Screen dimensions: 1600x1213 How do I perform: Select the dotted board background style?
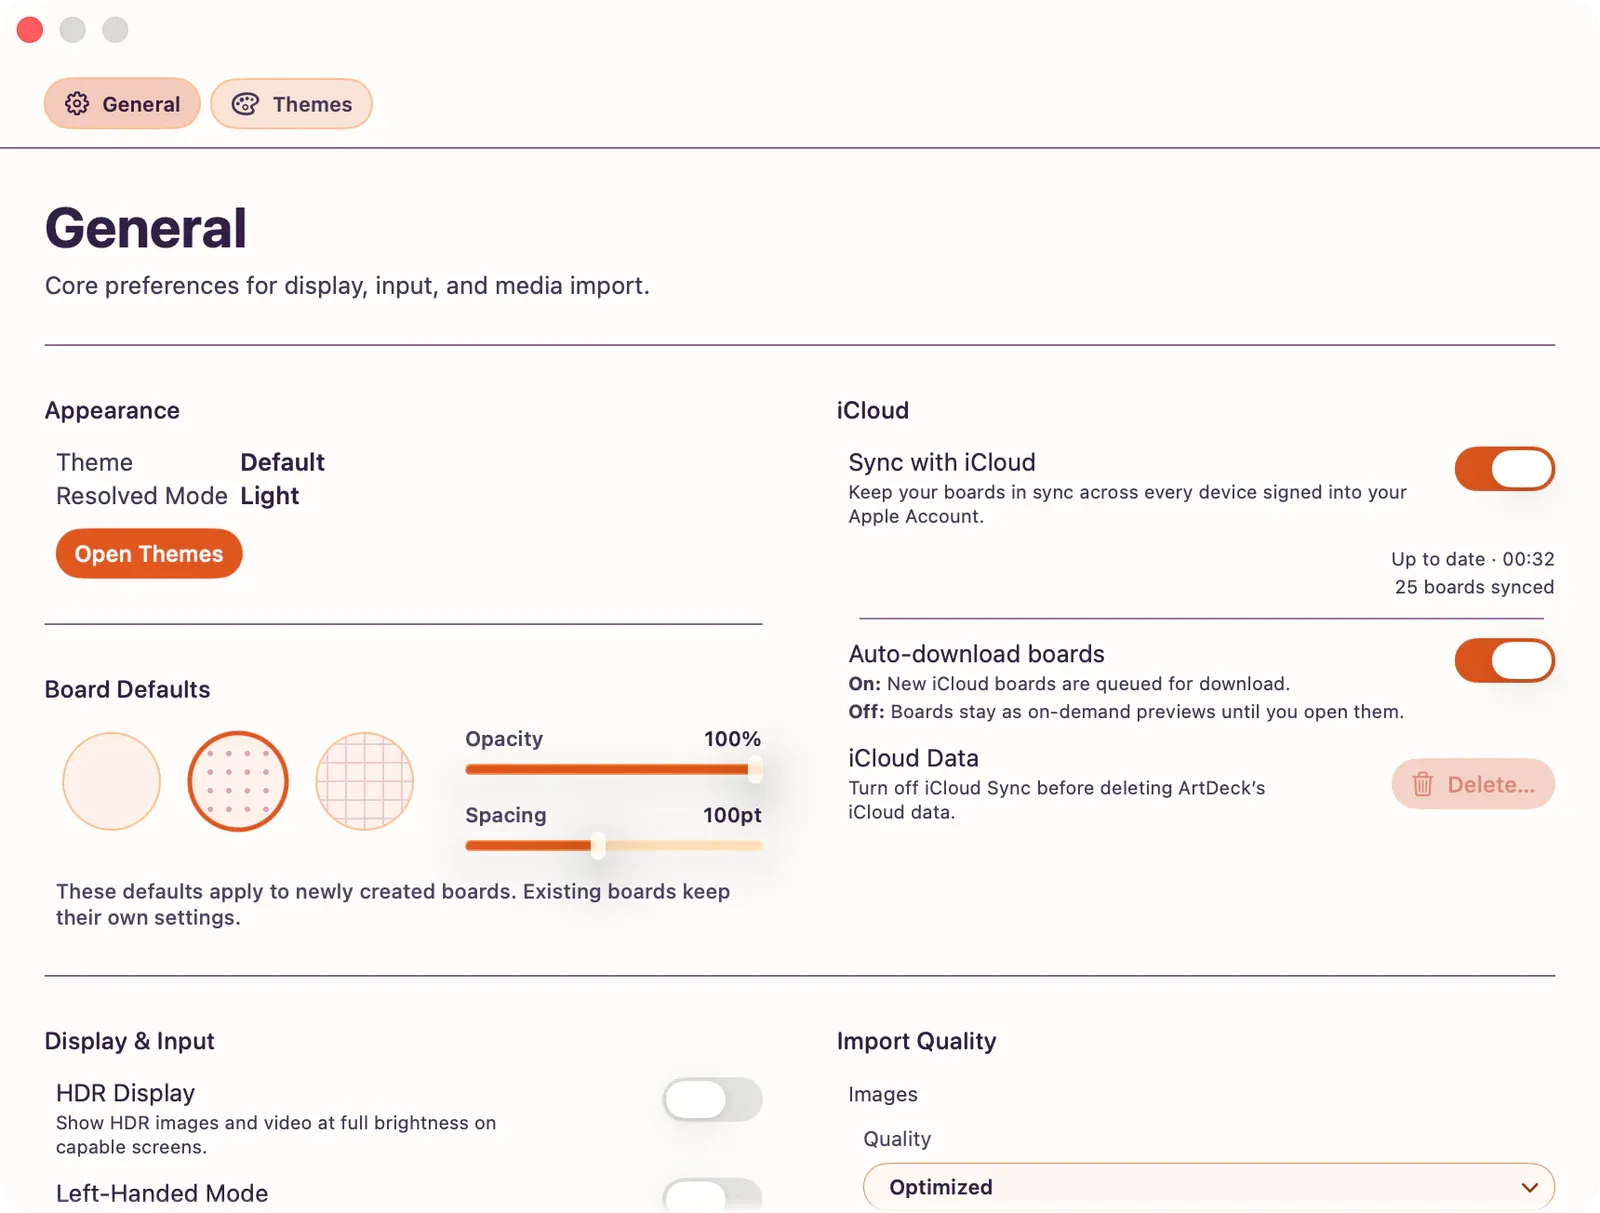click(x=238, y=781)
